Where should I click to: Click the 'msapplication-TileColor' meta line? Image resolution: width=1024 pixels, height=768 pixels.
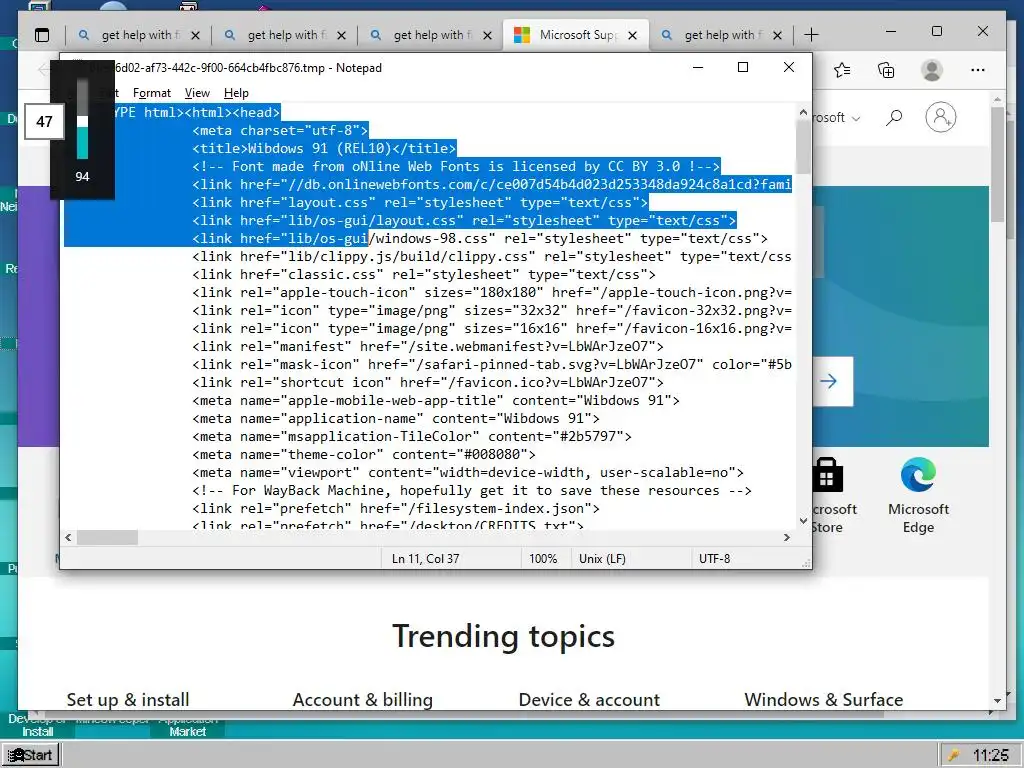click(x=411, y=436)
